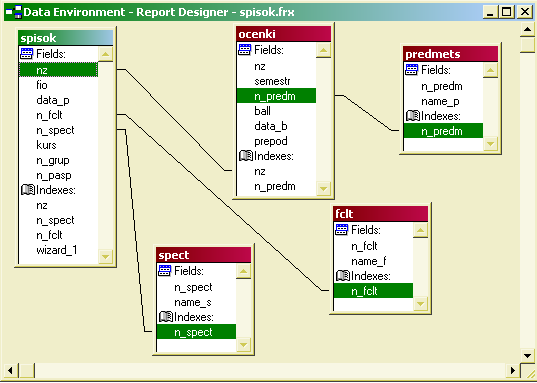537x383 pixels.
Task: Click the Indexes book icon in spisok table
Action: tap(28, 189)
